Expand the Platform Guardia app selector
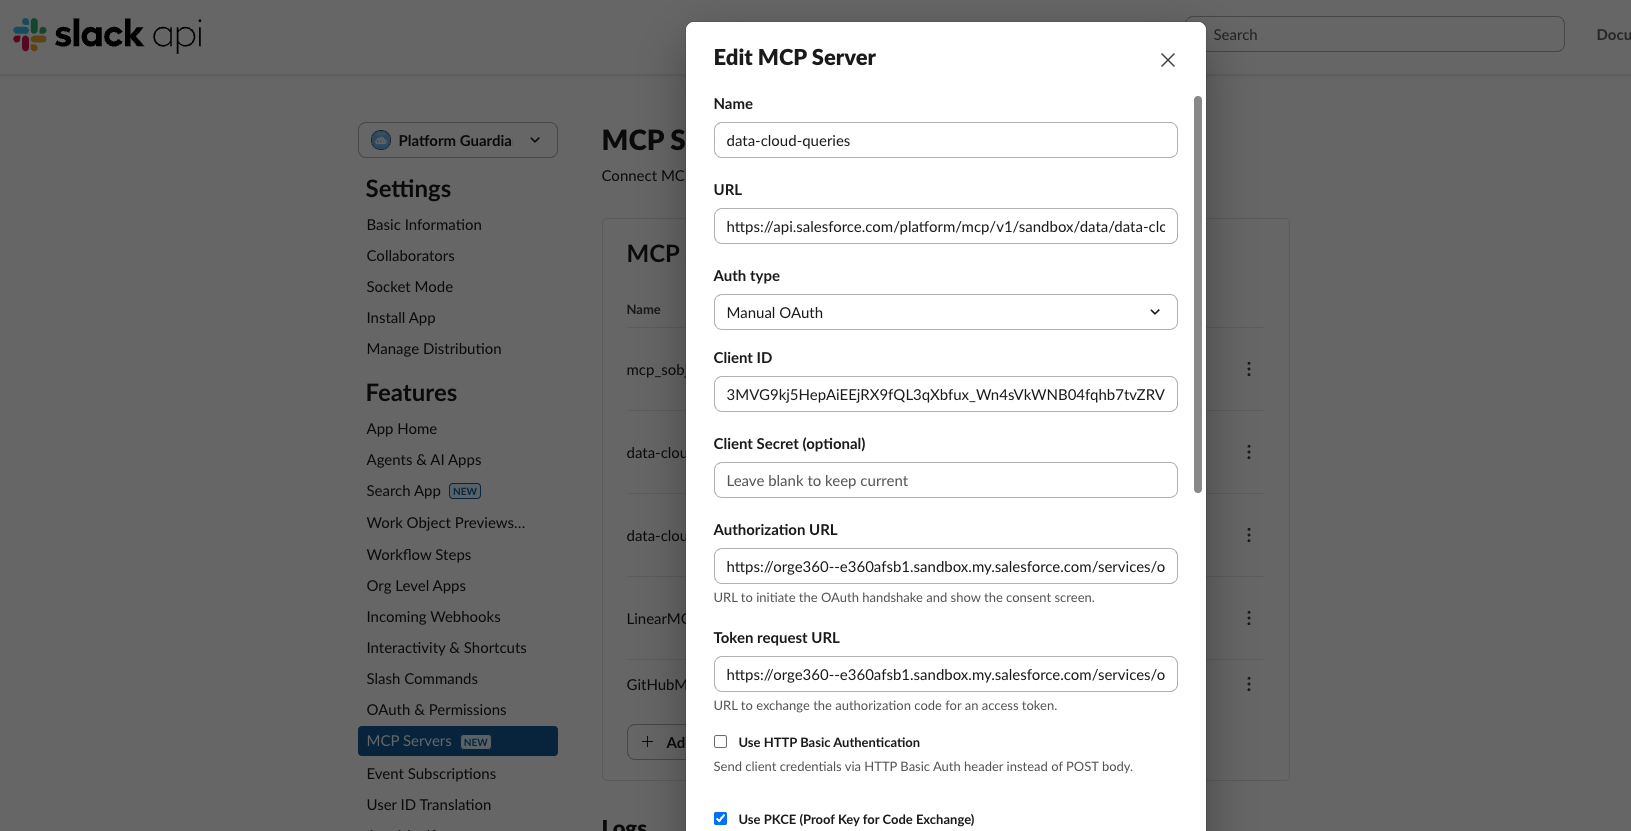This screenshot has height=831, width=1631. coord(458,140)
